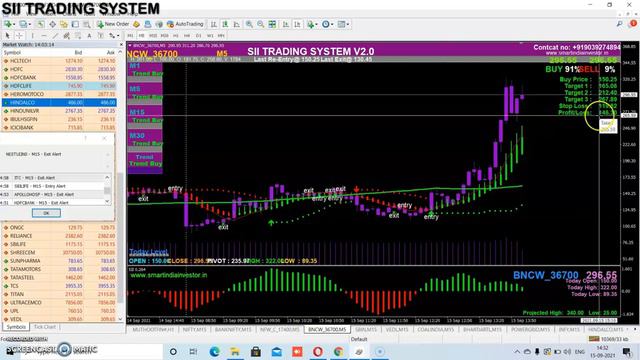Enable chart auto scroll icon
The height and width of the screenshot is (360, 640).
pos(286,24)
